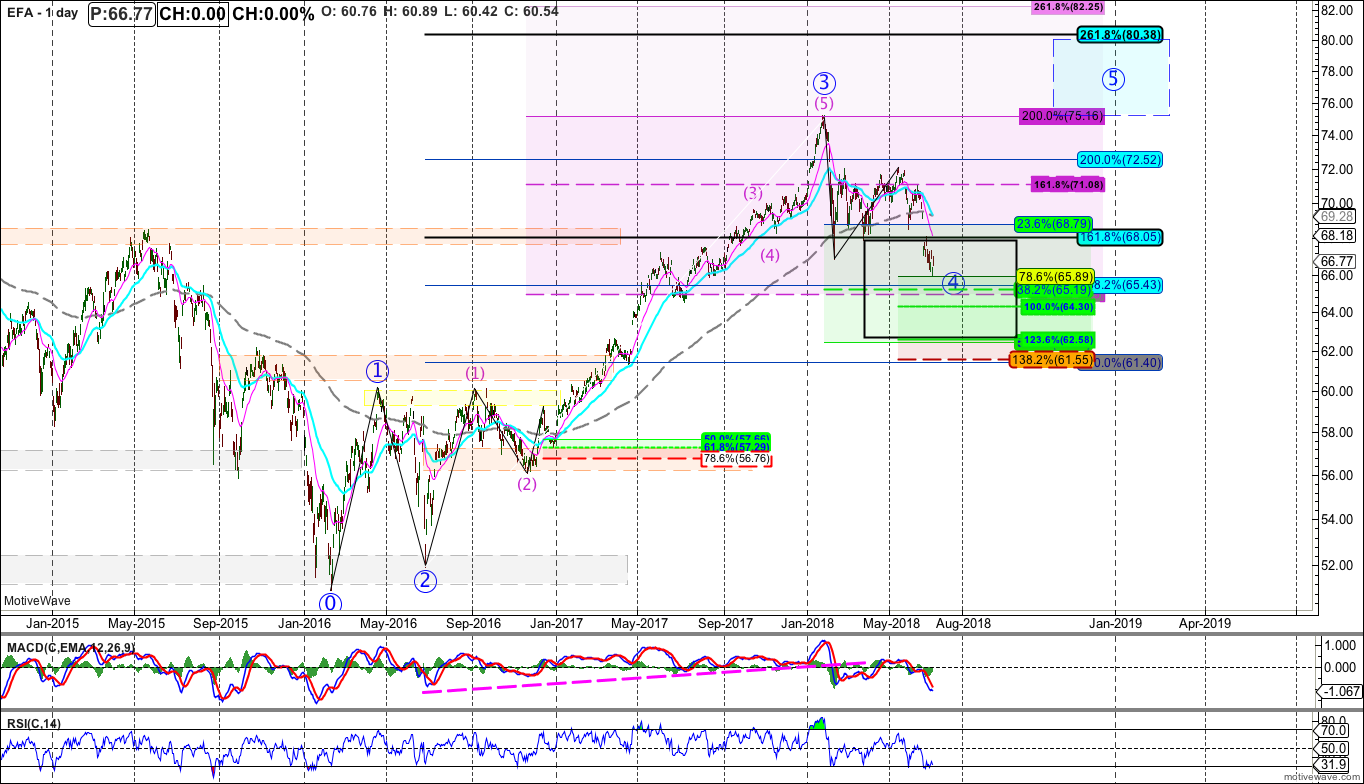Image resolution: width=1364 pixels, height=784 pixels.
Task: Select the 261.8%(80.38) Fibonacci label
Action: [1120, 35]
